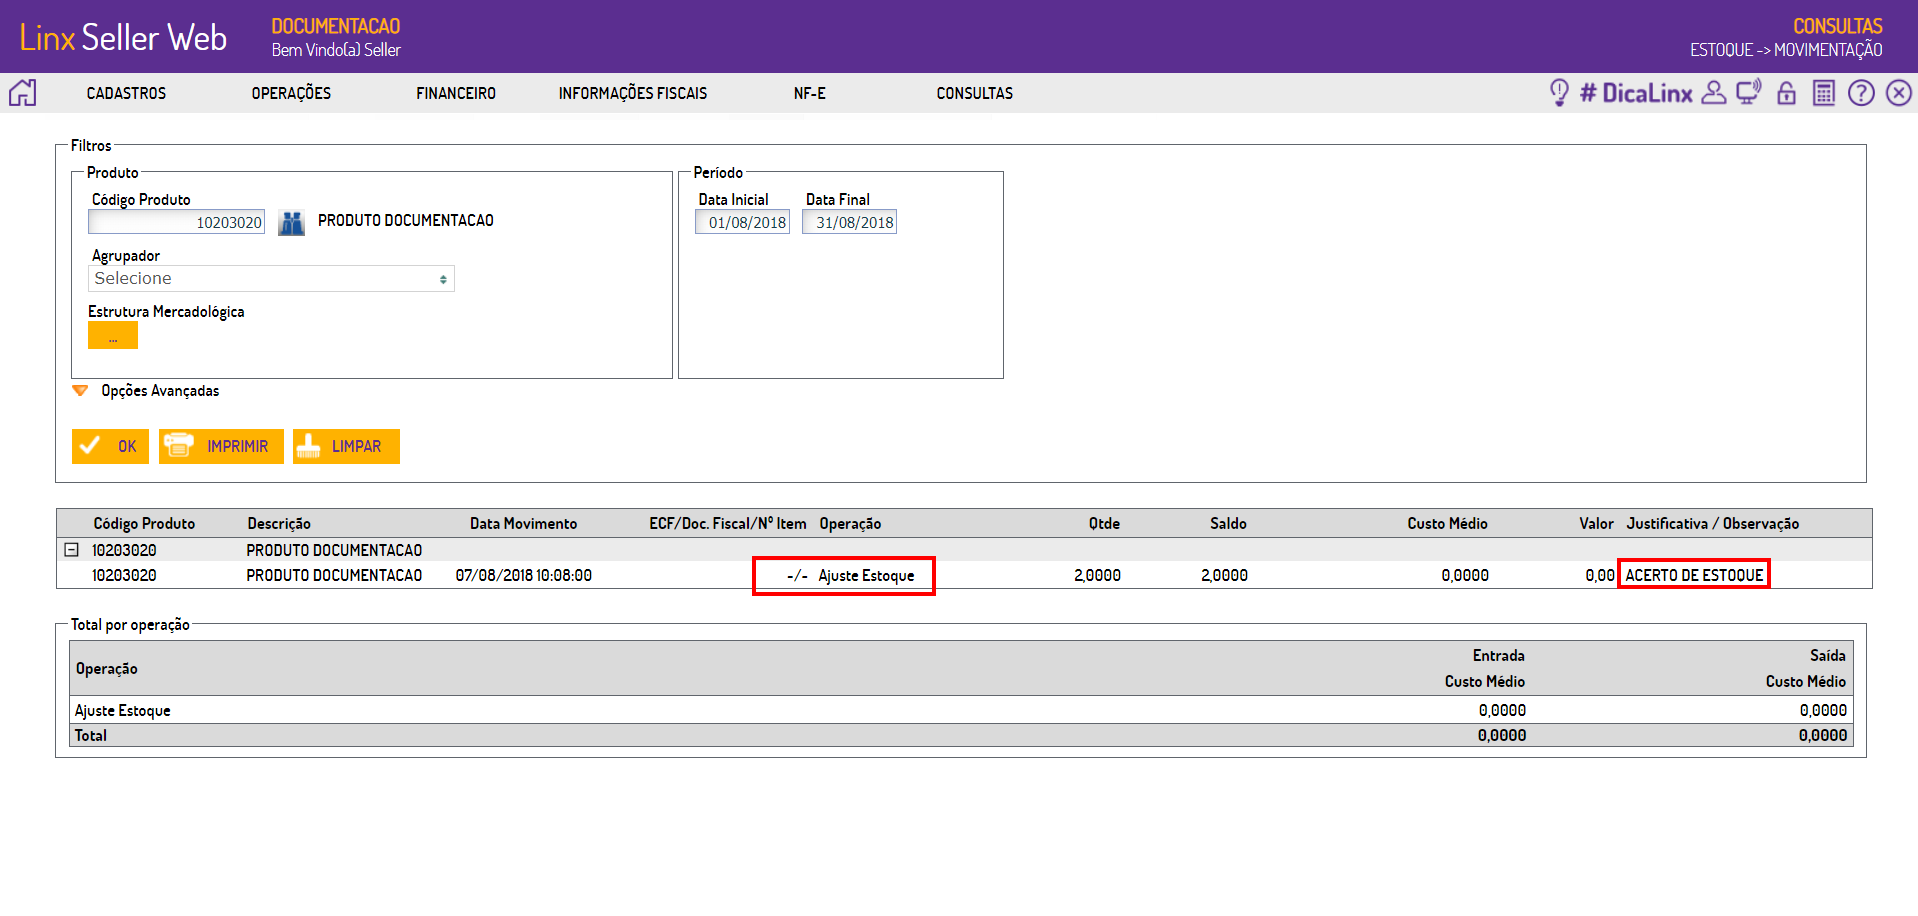Image resolution: width=1918 pixels, height=916 pixels.
Task: Open the Estrutura Mercadológica ellipsis button
Action: [113, 336]
